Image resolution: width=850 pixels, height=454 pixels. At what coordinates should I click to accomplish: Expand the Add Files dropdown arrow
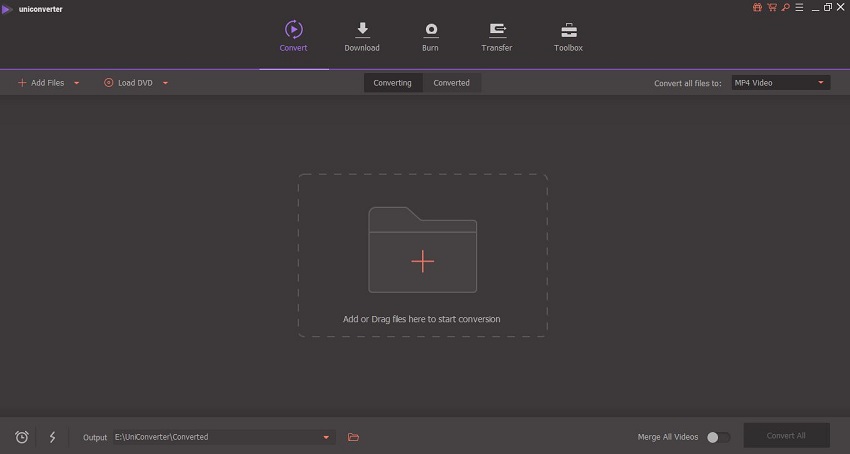tap(77, 83)
